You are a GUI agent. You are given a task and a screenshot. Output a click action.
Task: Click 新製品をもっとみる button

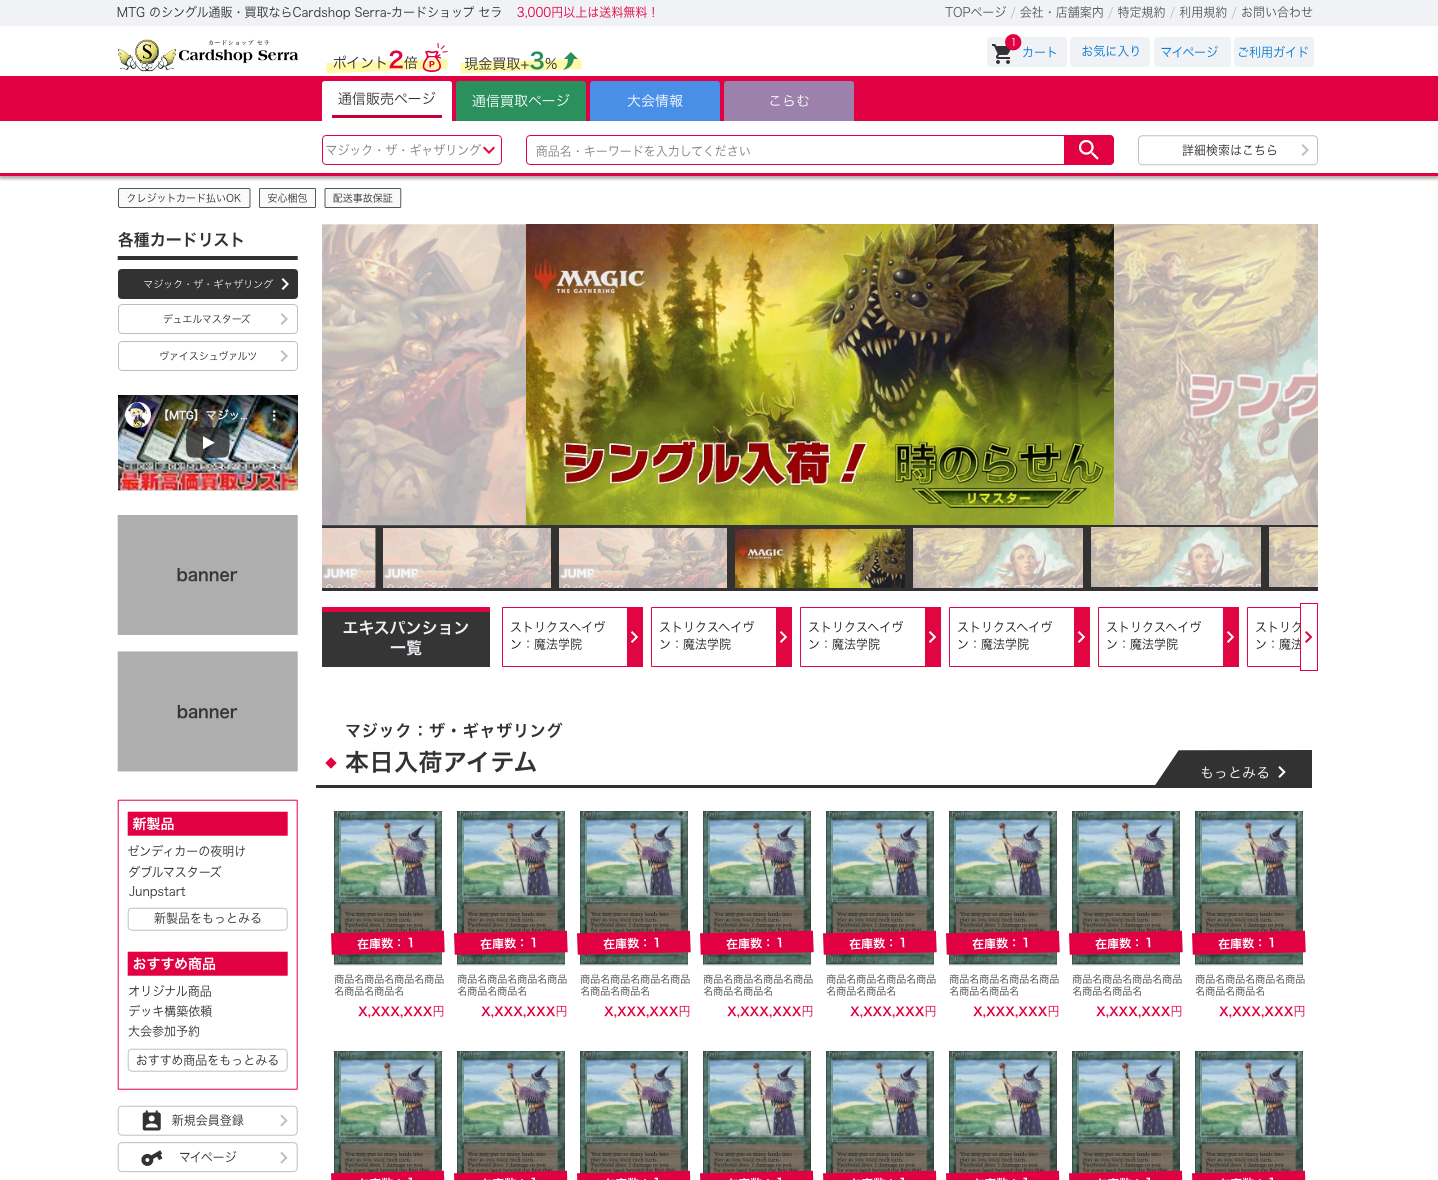(208, 919)
